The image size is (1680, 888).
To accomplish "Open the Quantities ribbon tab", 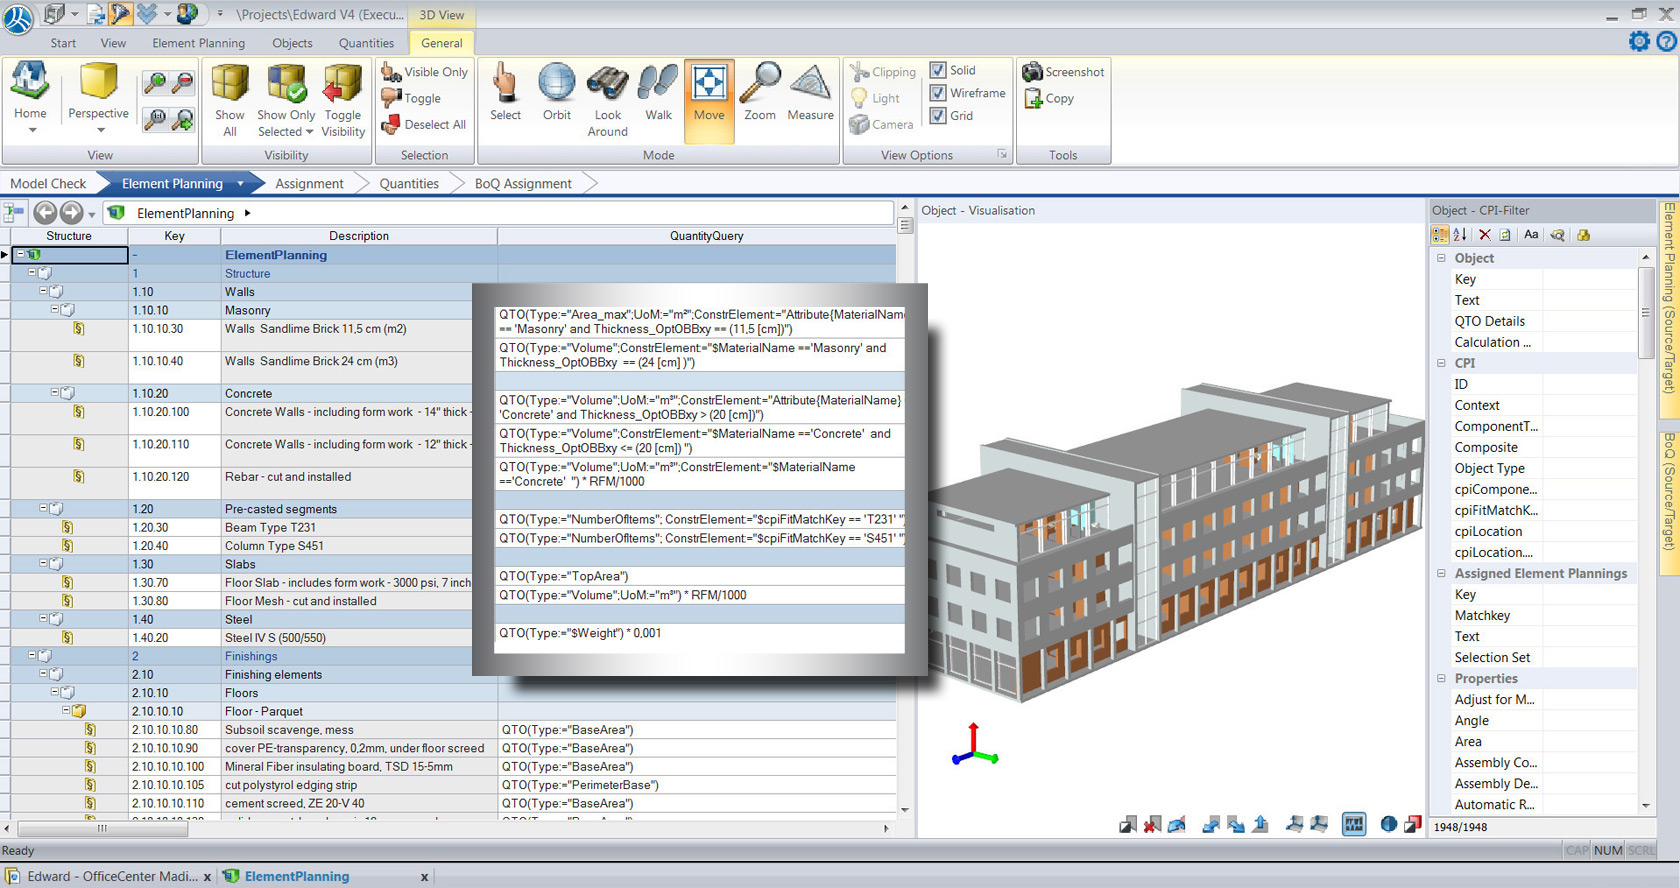I will [366, 43].
